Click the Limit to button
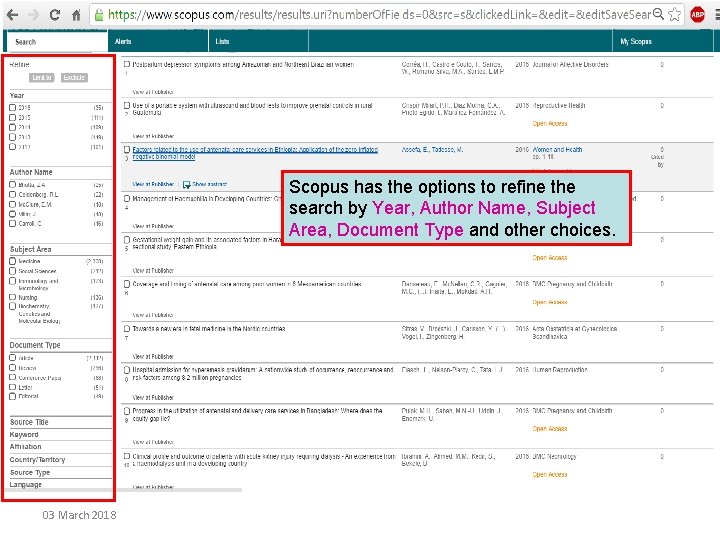The height and width of the screenshot is (540, 720). pyautogui.click(x=42, y=78)
